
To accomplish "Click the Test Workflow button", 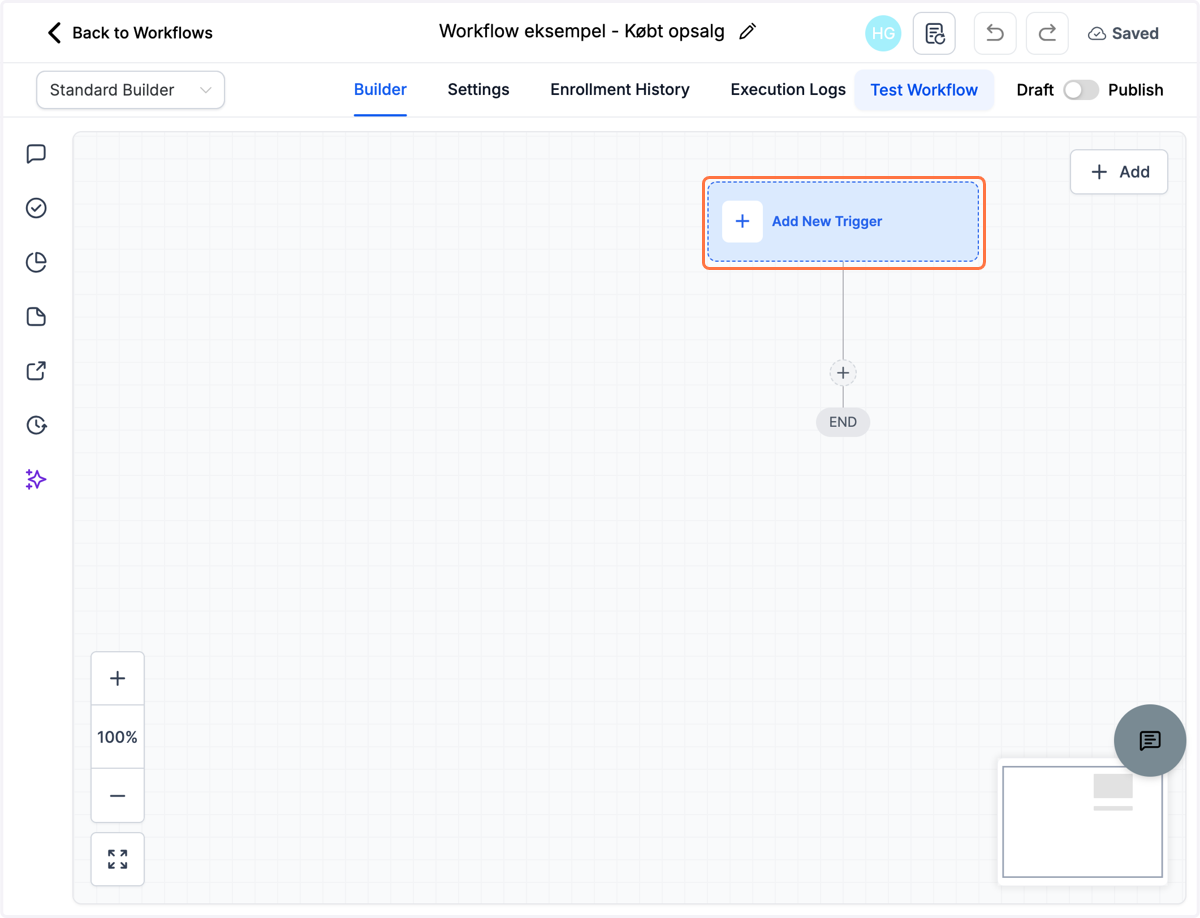I will click(924, 90).
